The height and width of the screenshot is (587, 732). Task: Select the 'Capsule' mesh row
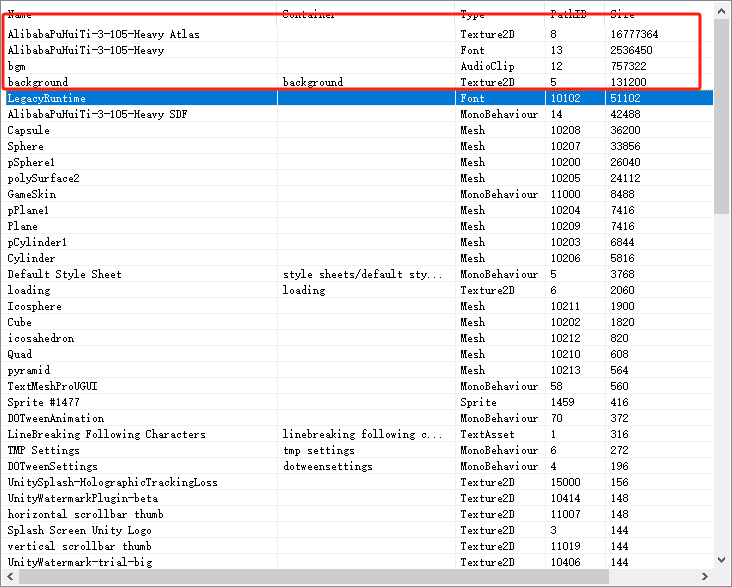[358, 130]
